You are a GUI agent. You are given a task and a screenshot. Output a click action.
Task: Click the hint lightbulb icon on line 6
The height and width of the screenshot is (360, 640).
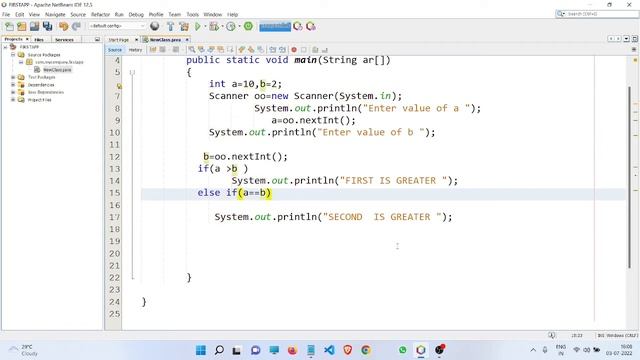click(x=119, y=86)
